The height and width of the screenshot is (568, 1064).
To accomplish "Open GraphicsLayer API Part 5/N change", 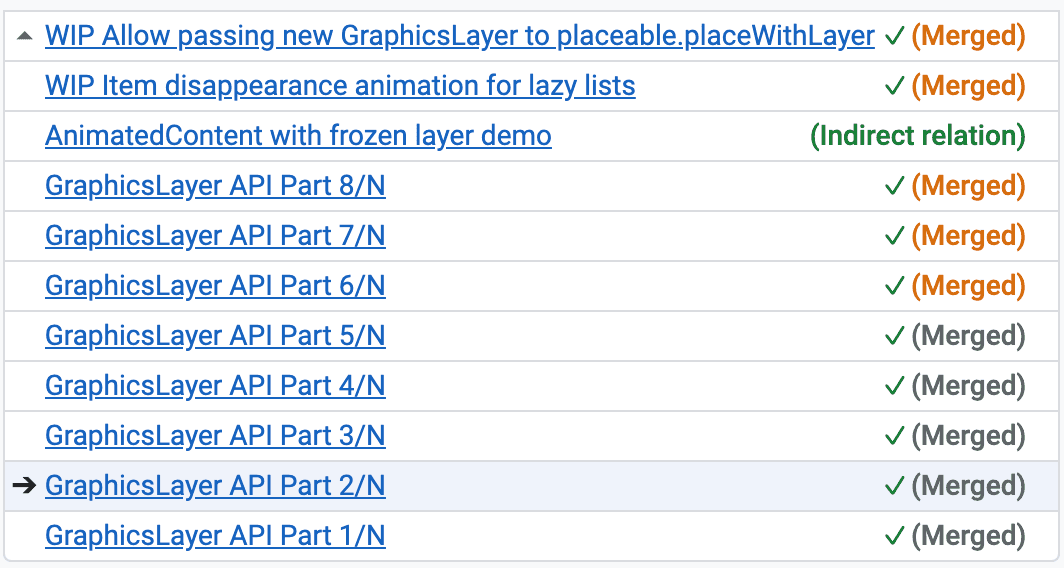I will [215, 336].
